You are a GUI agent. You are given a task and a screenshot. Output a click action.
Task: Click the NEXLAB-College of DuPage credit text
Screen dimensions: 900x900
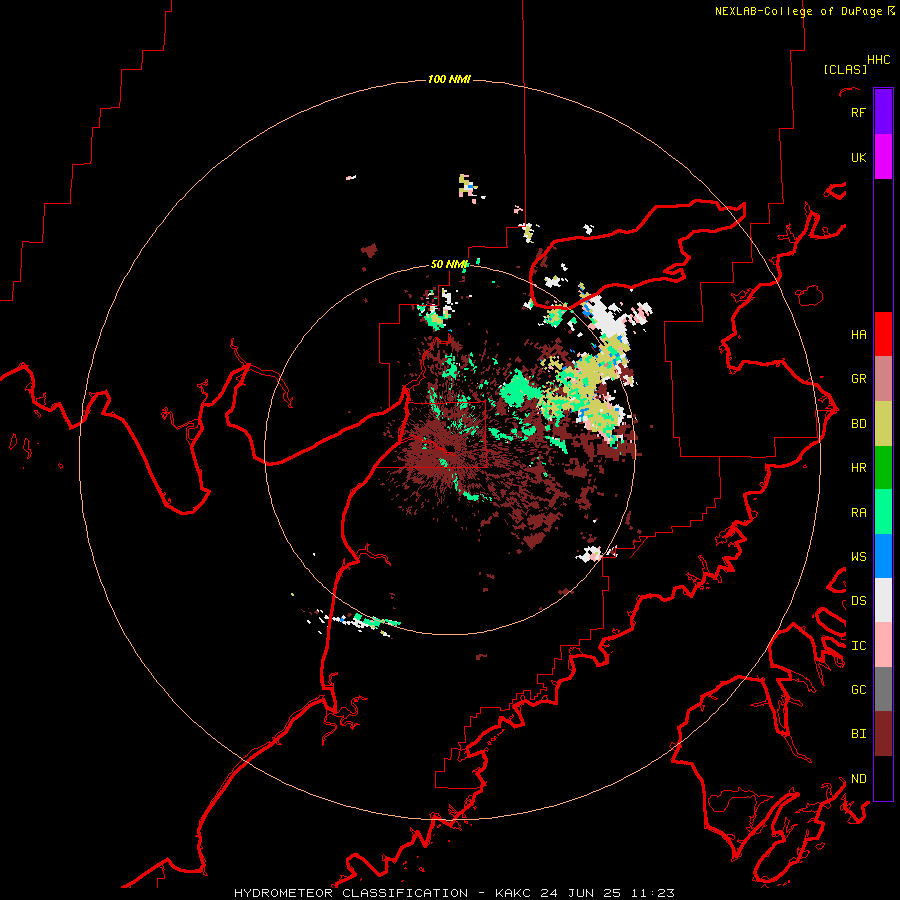(x=798, y=11)
